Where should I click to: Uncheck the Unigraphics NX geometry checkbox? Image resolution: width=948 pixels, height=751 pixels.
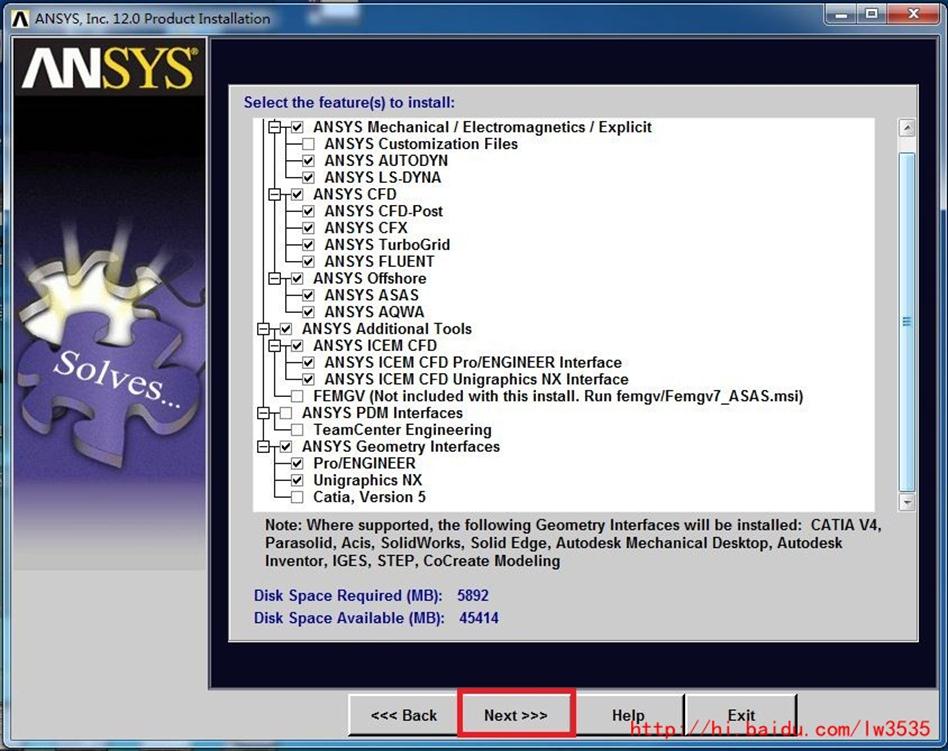pyautogui.click(x=297, y=480)
